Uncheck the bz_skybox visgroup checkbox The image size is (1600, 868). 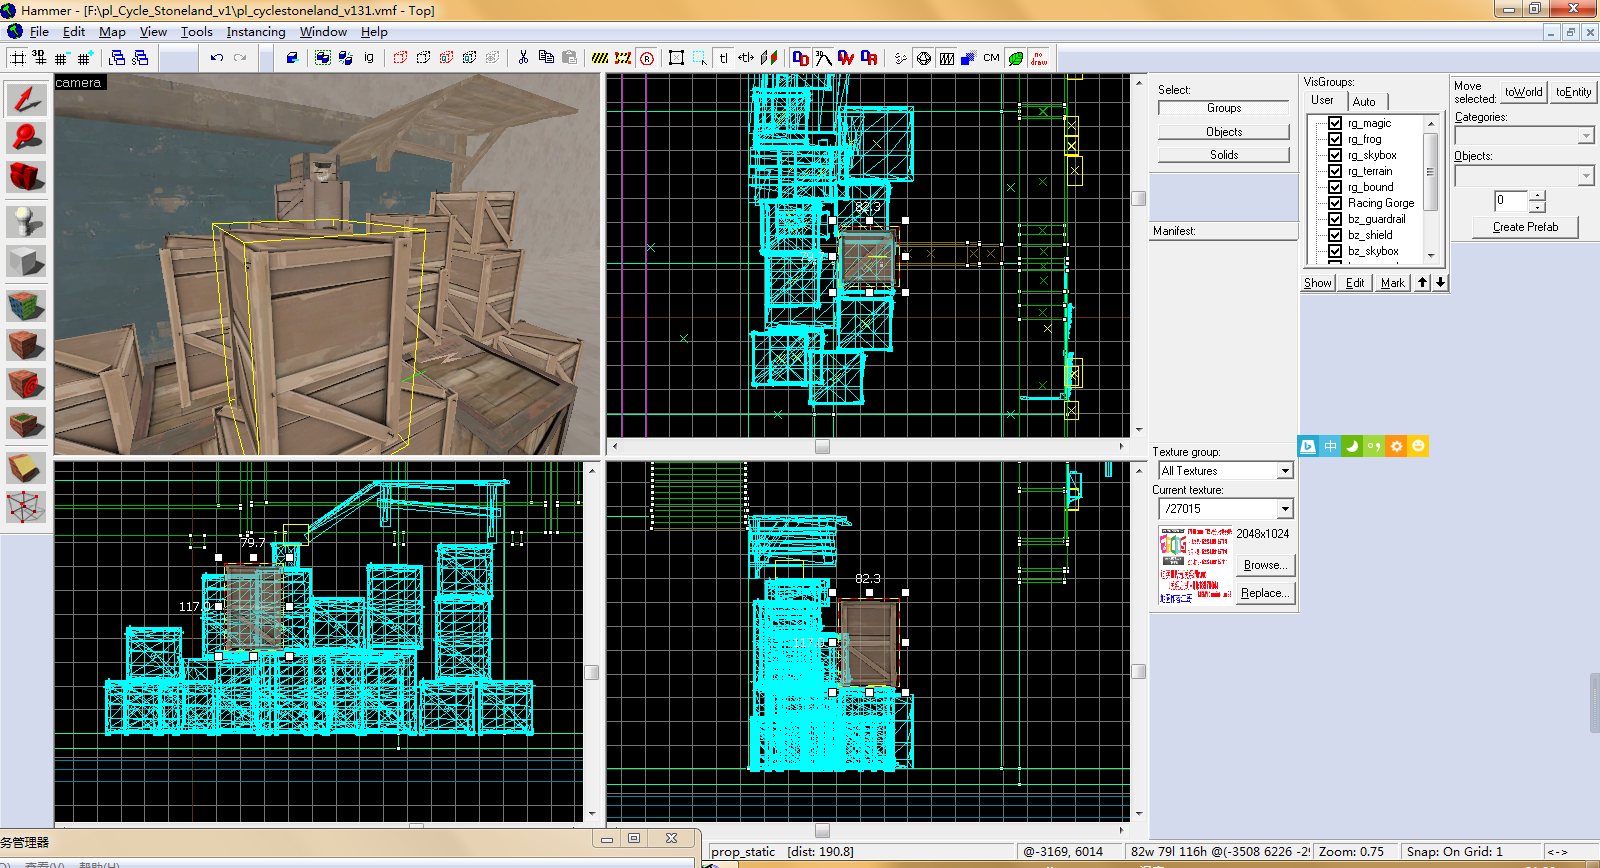coord(1335,251)
